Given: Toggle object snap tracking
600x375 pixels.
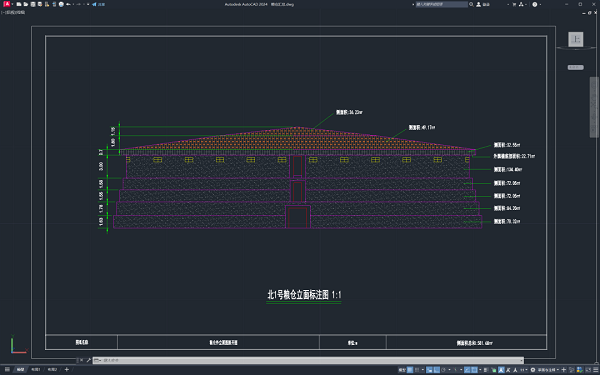Looking at the screenshot, I should click(467, 370).
